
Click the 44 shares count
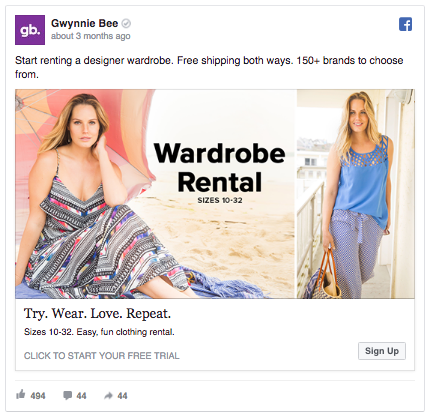[x=122, y=396]
